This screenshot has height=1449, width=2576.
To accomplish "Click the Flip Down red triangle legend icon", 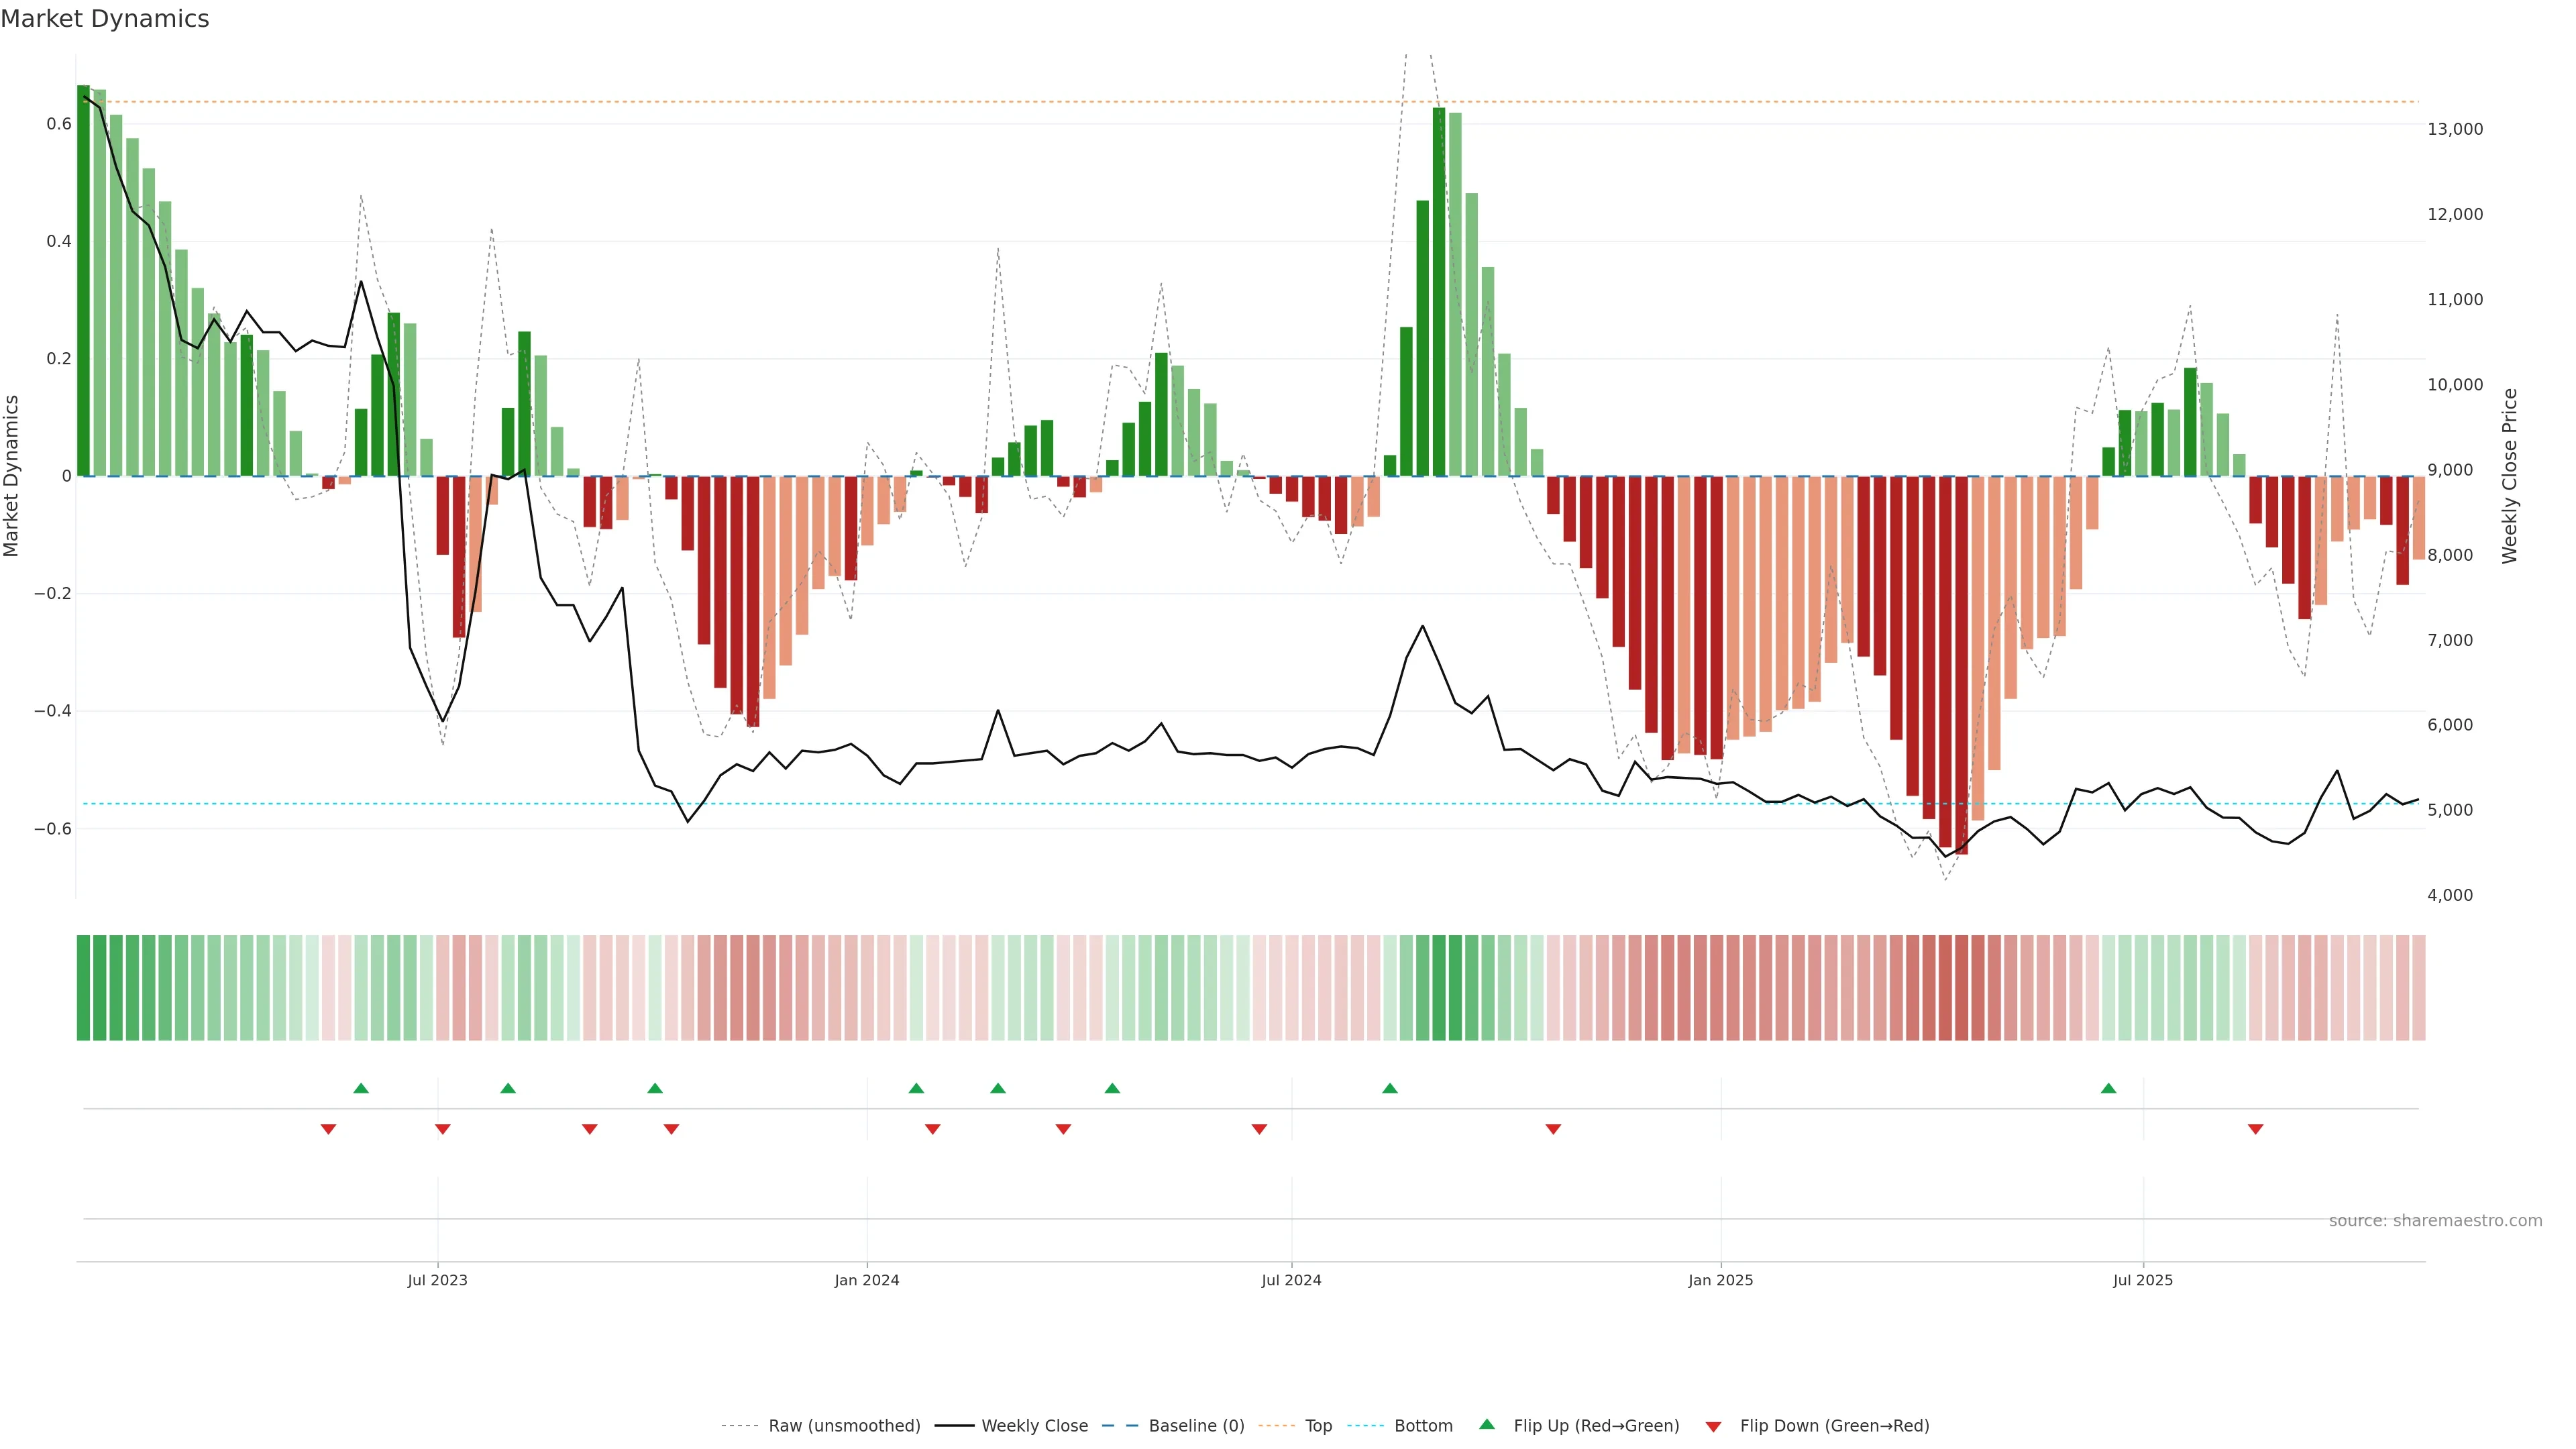I will click(x=1713, y=1426).
